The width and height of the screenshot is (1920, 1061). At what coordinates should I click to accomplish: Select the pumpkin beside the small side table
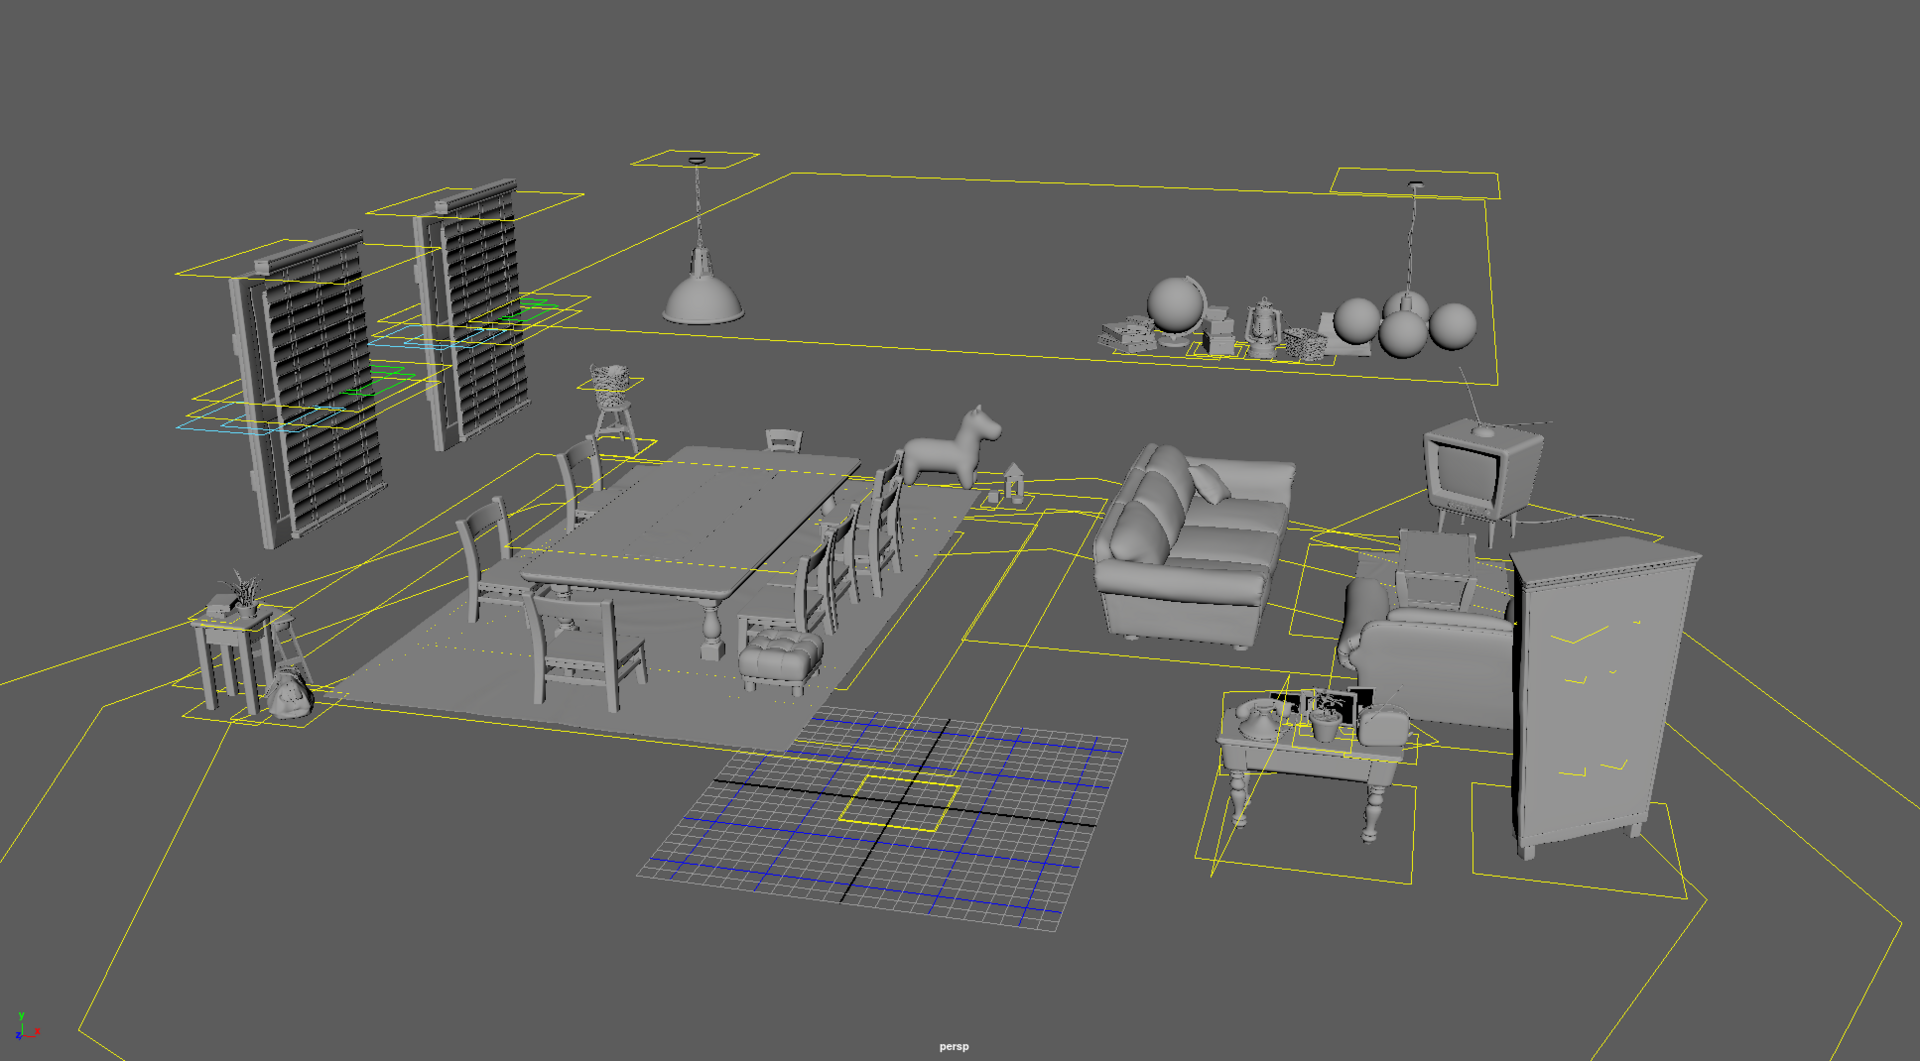coord(288,695)
